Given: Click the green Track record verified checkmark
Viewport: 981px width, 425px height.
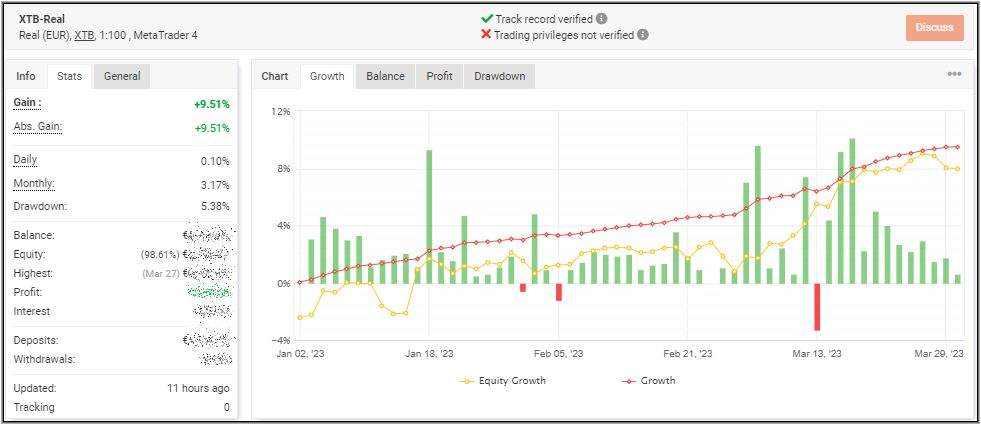Looking at the screenshot, I should point(486,18).
